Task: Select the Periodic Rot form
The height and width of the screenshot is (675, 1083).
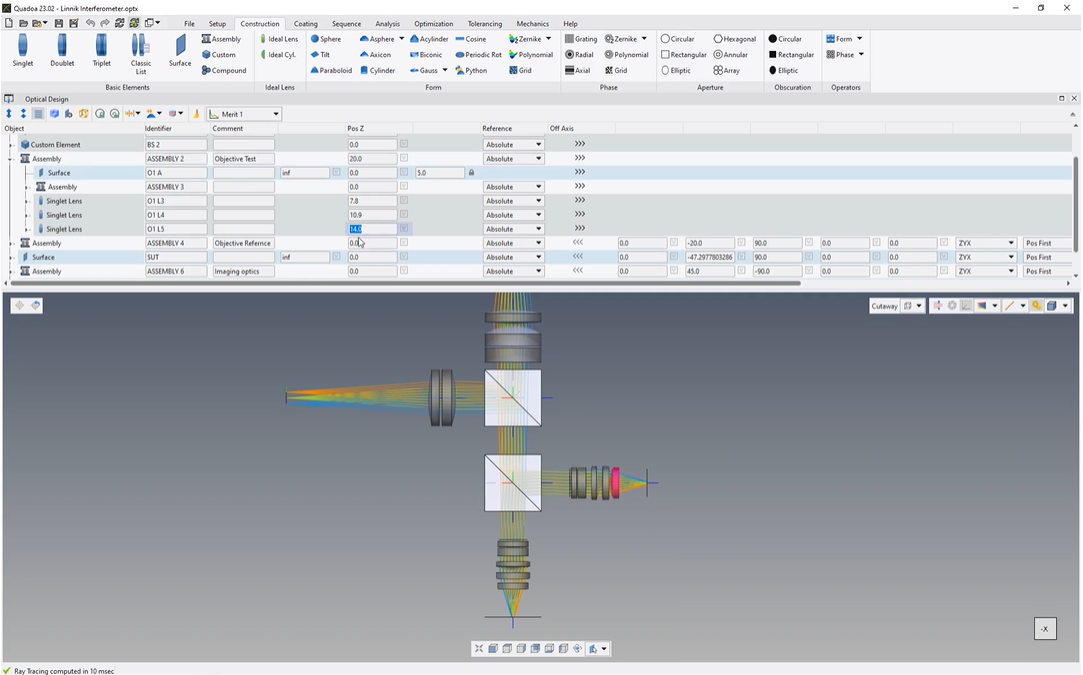Action: (x=479, y=55)
